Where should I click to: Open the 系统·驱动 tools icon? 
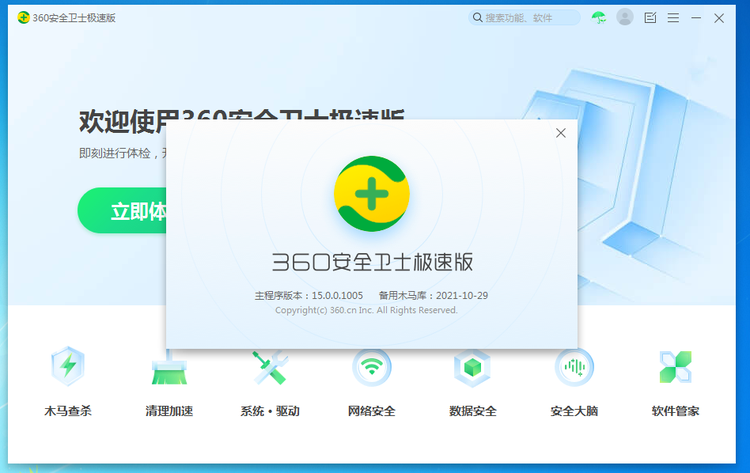pos(270,367)
